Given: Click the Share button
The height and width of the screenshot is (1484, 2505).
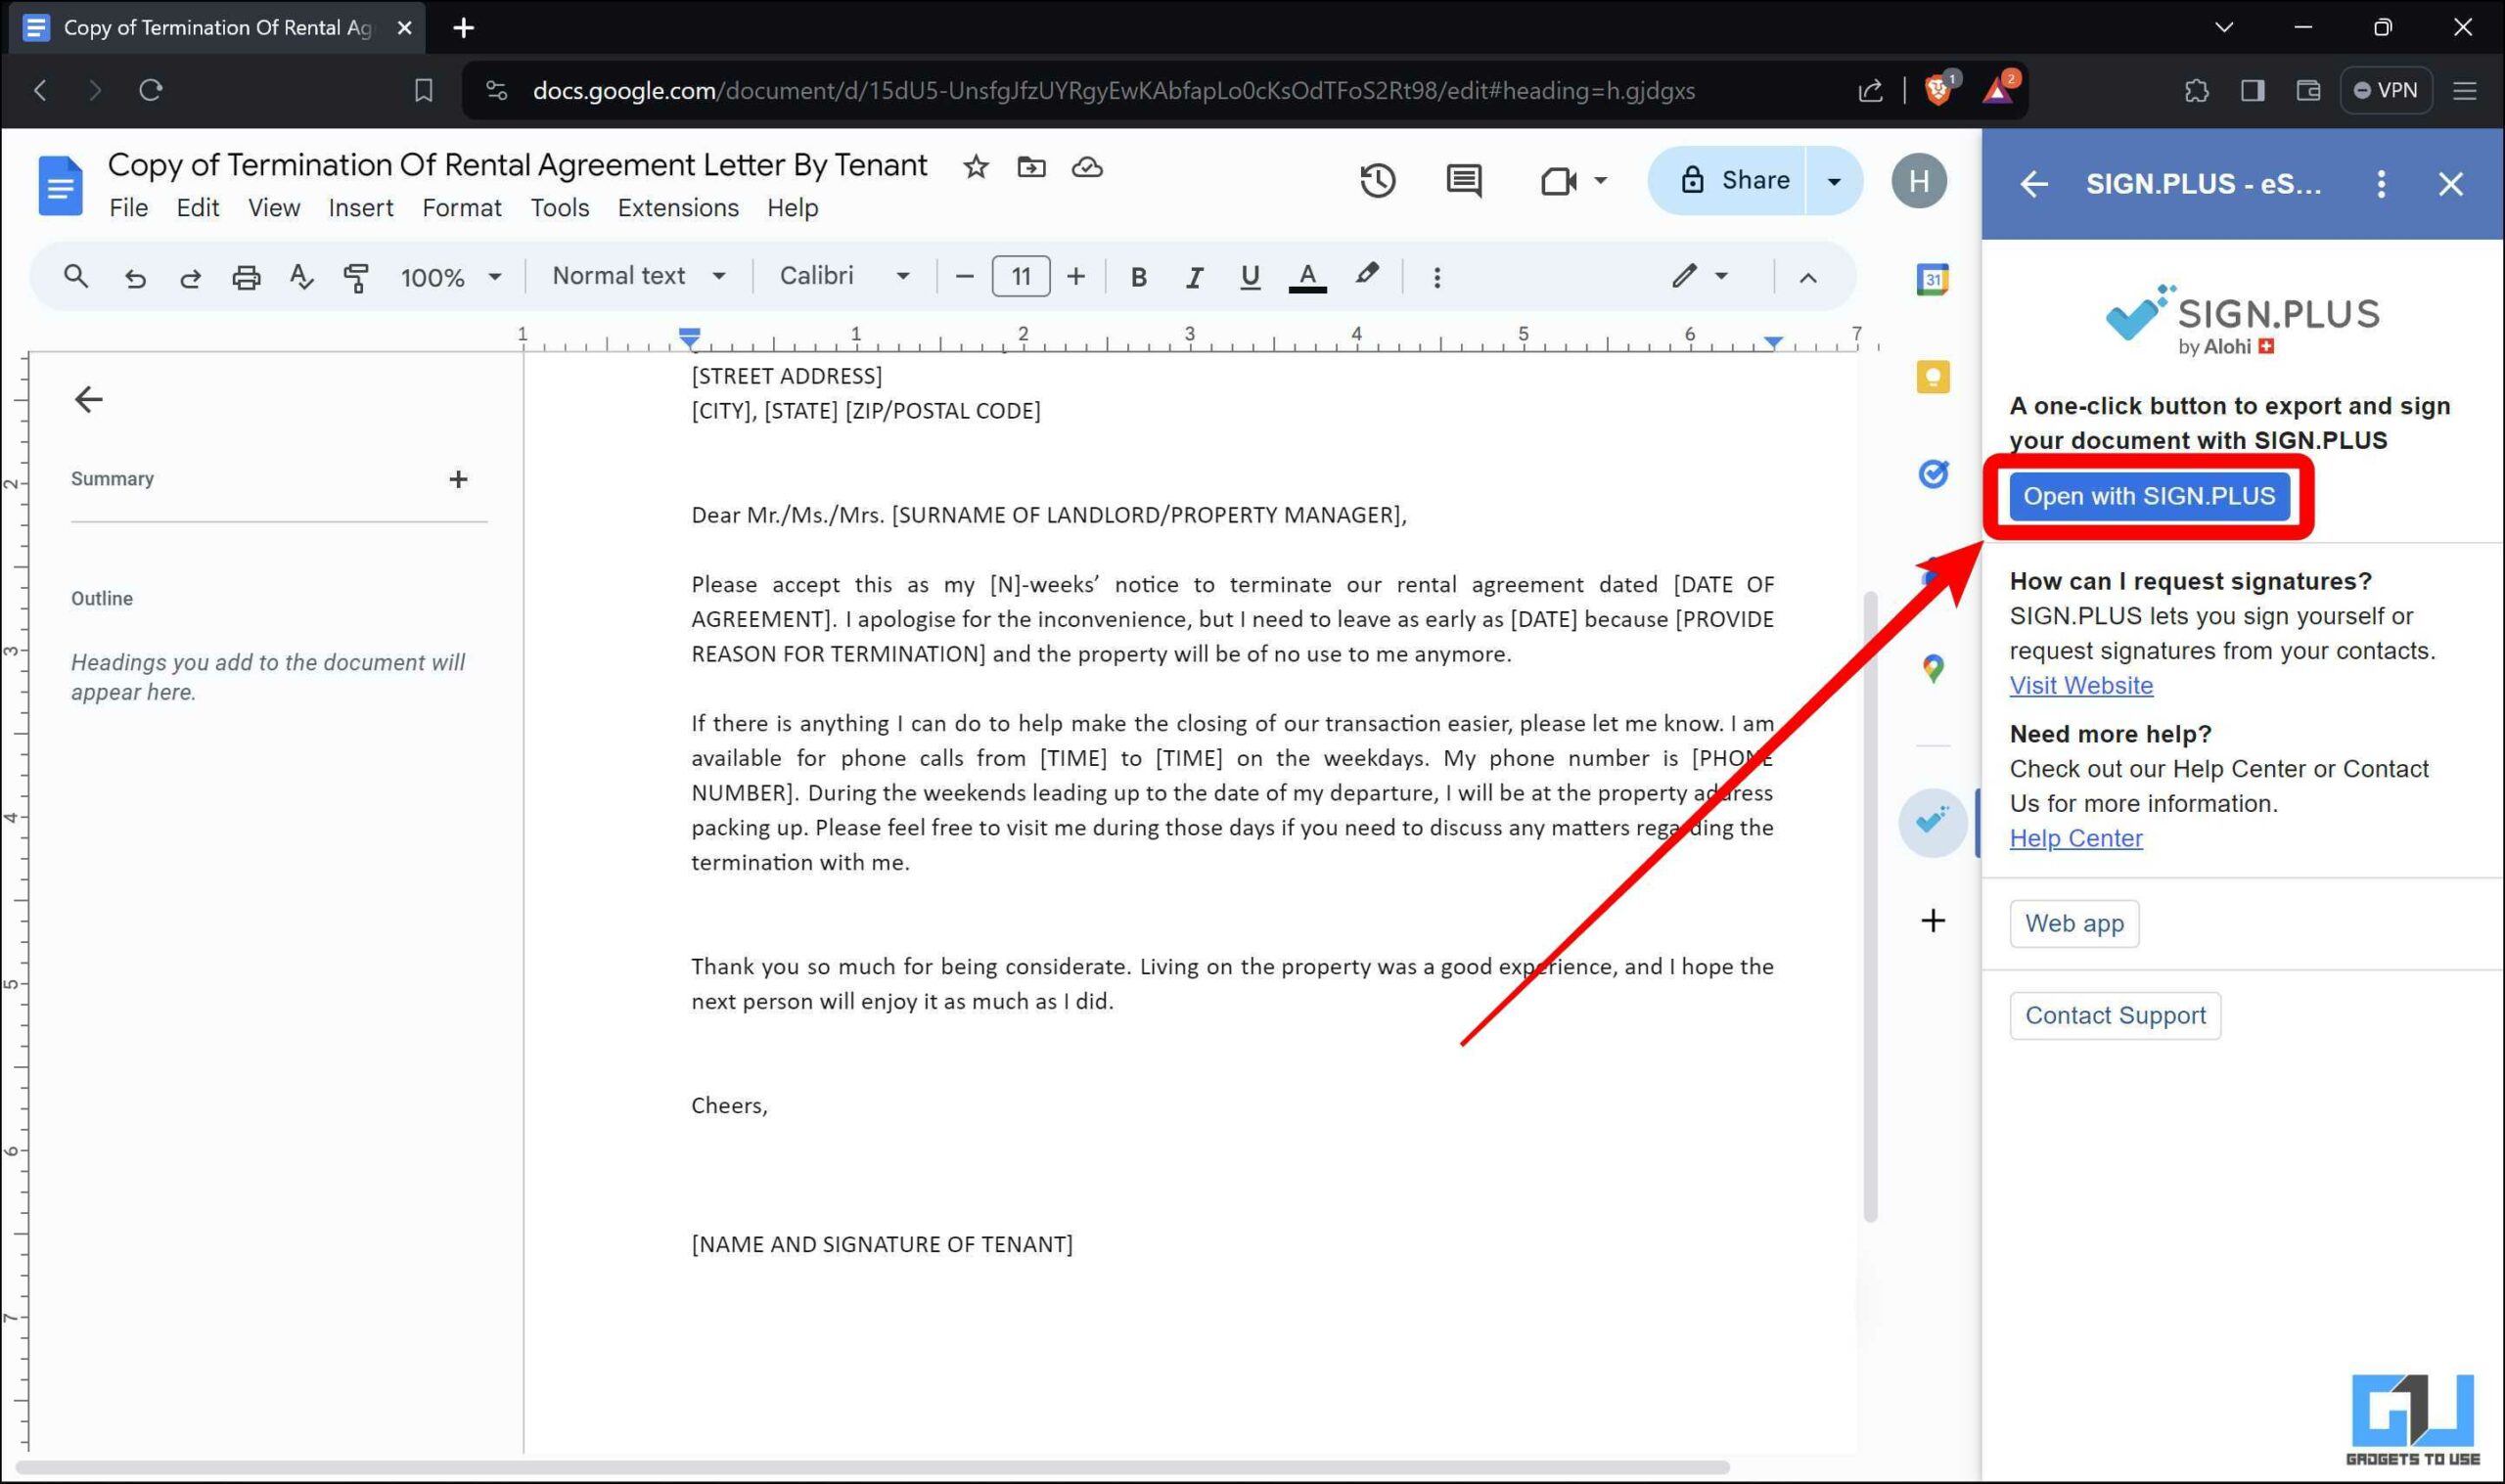Looking at the screenshot, I should (x=1727, y=181).
